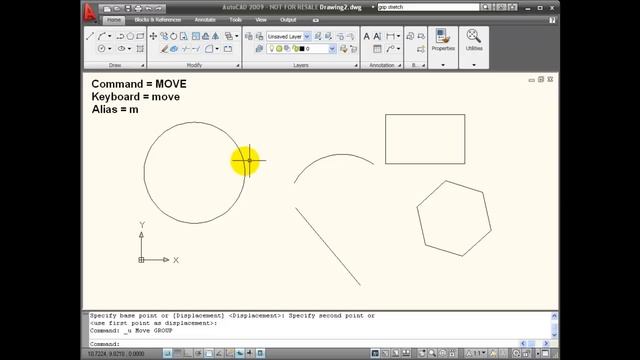Click the Trim tool in Modify panel

tap(186, 49)
